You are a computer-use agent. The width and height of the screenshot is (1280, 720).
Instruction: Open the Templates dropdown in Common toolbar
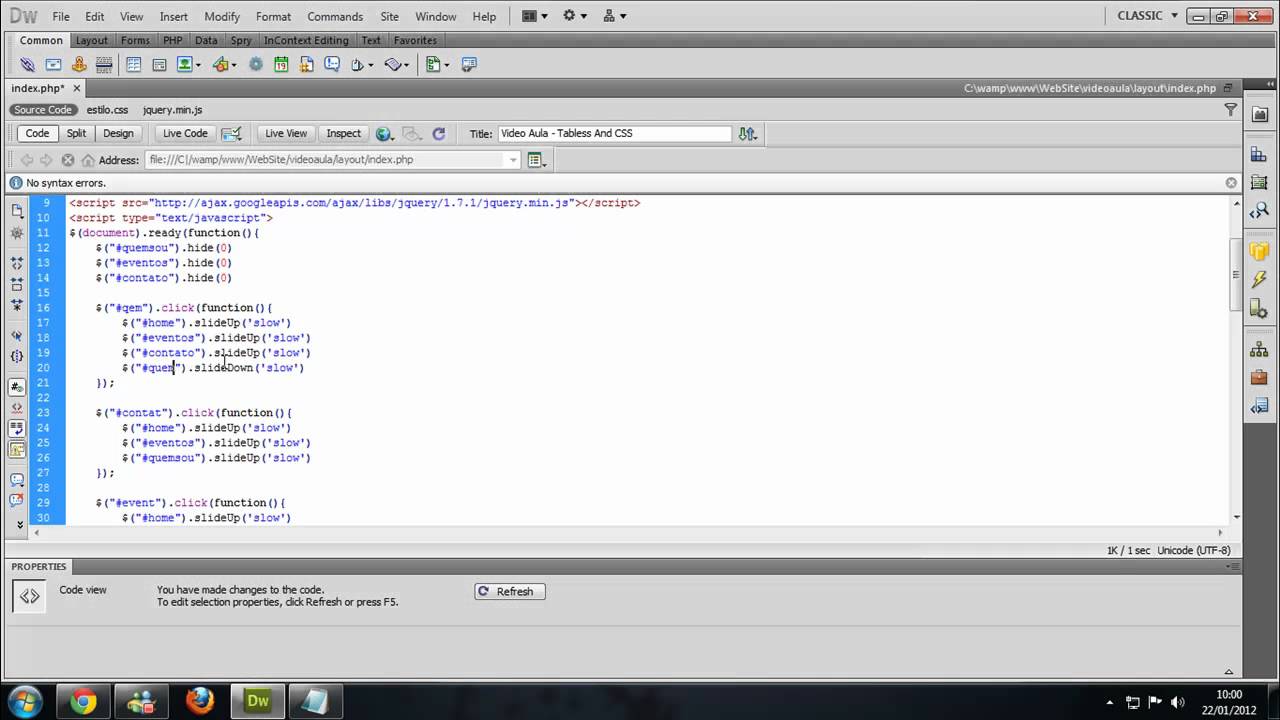click(437, 64)
